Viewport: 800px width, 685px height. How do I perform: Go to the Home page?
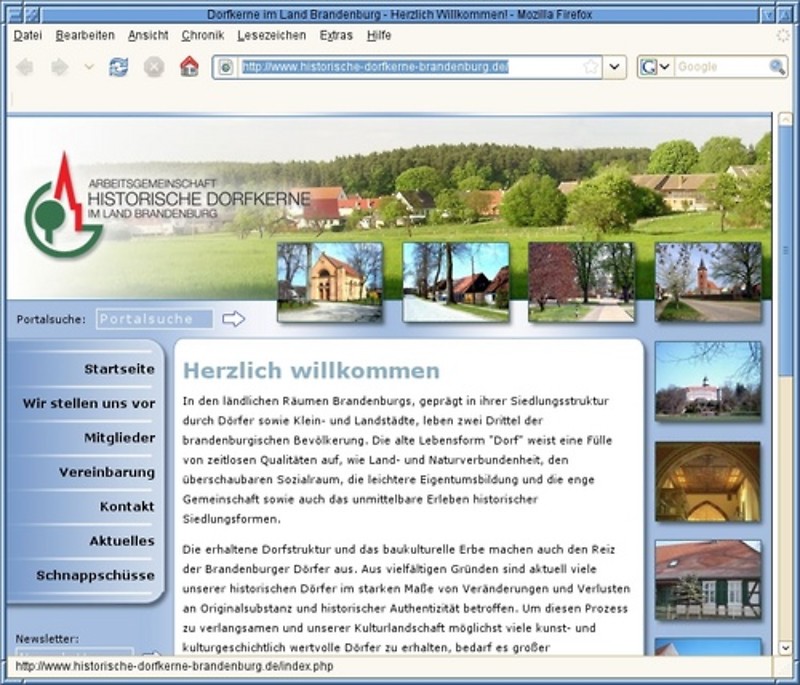[189, 66]
